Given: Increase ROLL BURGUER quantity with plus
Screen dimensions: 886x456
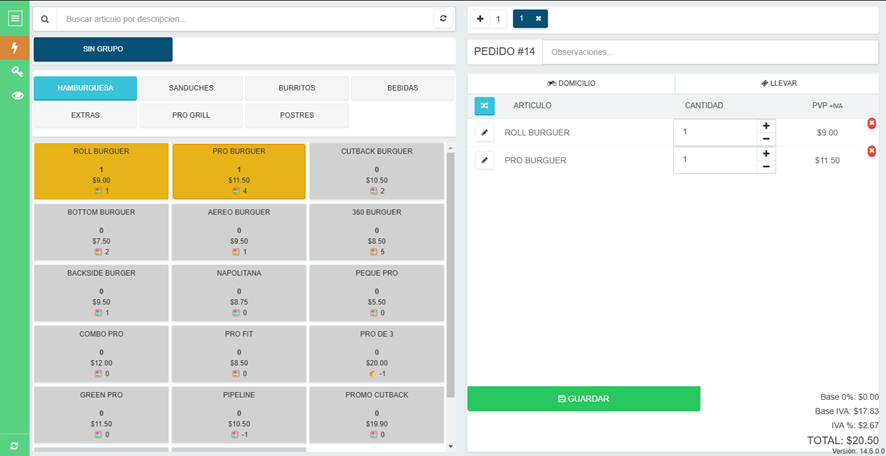Looking at the screenshot, I should 766,125.
